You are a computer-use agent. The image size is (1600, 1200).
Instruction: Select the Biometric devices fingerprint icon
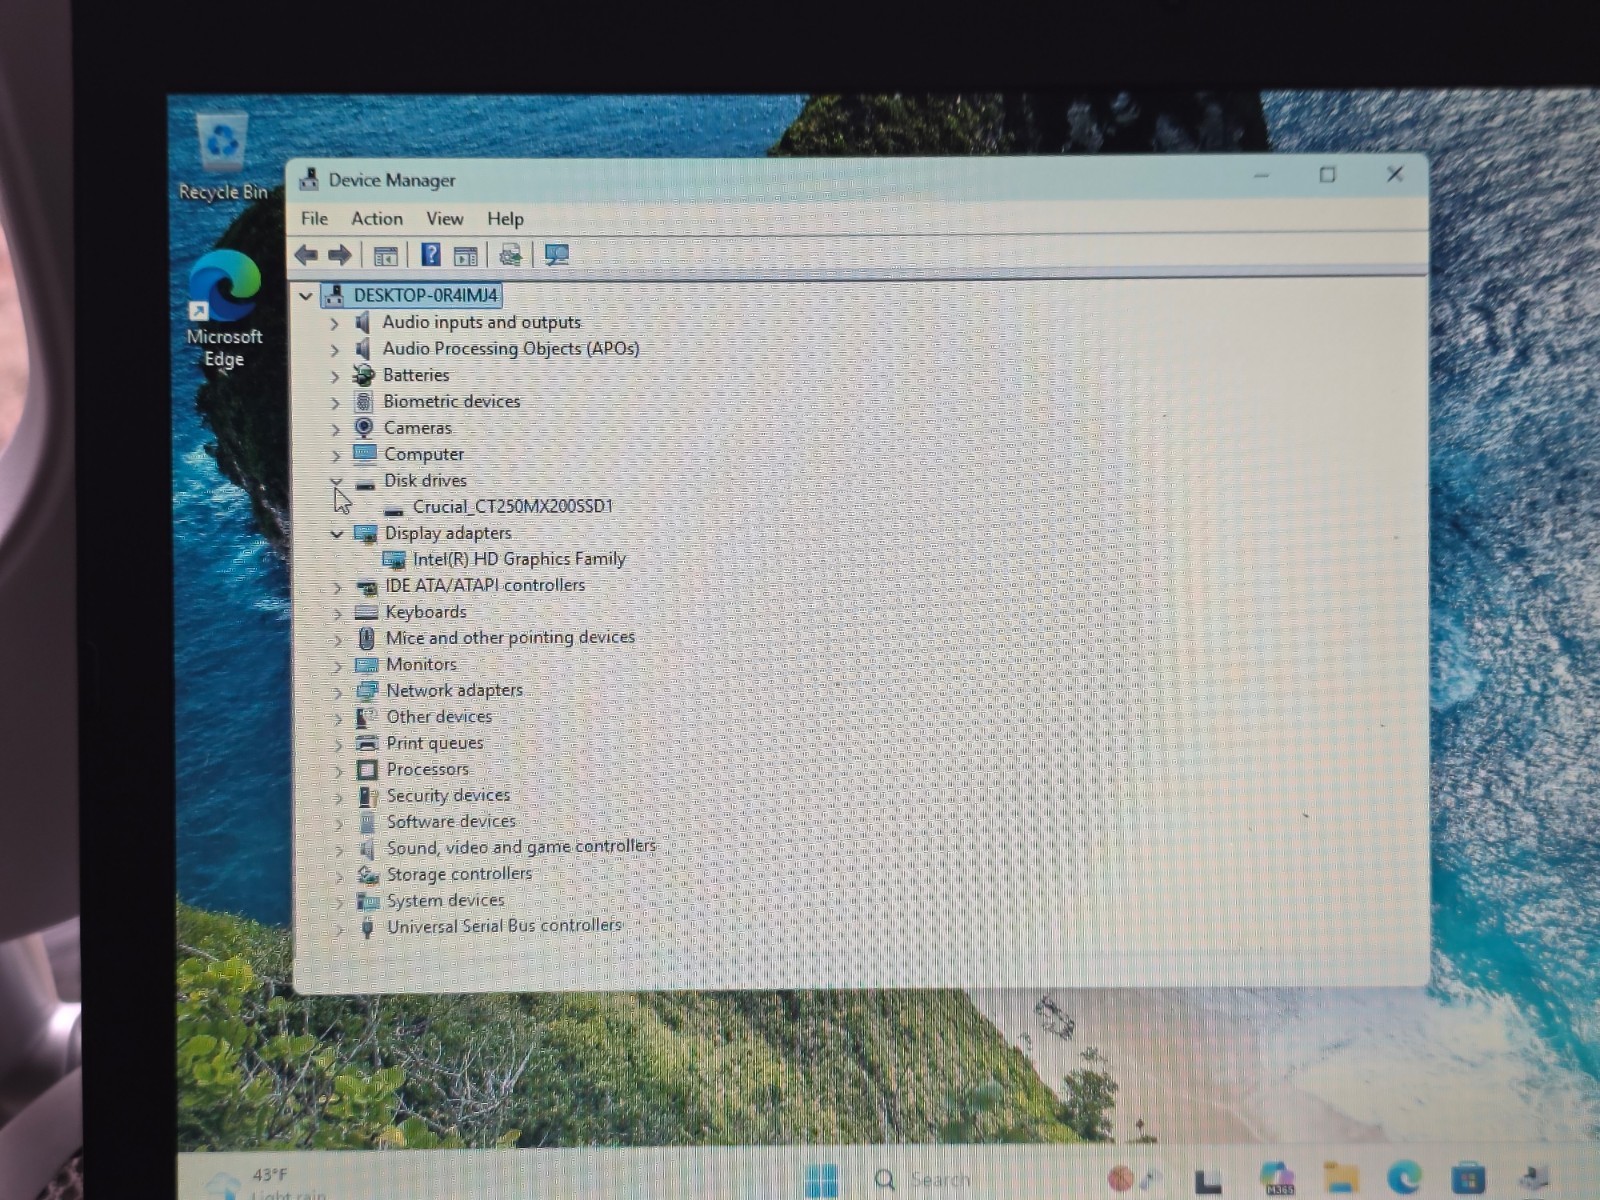(x=364, y=402)
